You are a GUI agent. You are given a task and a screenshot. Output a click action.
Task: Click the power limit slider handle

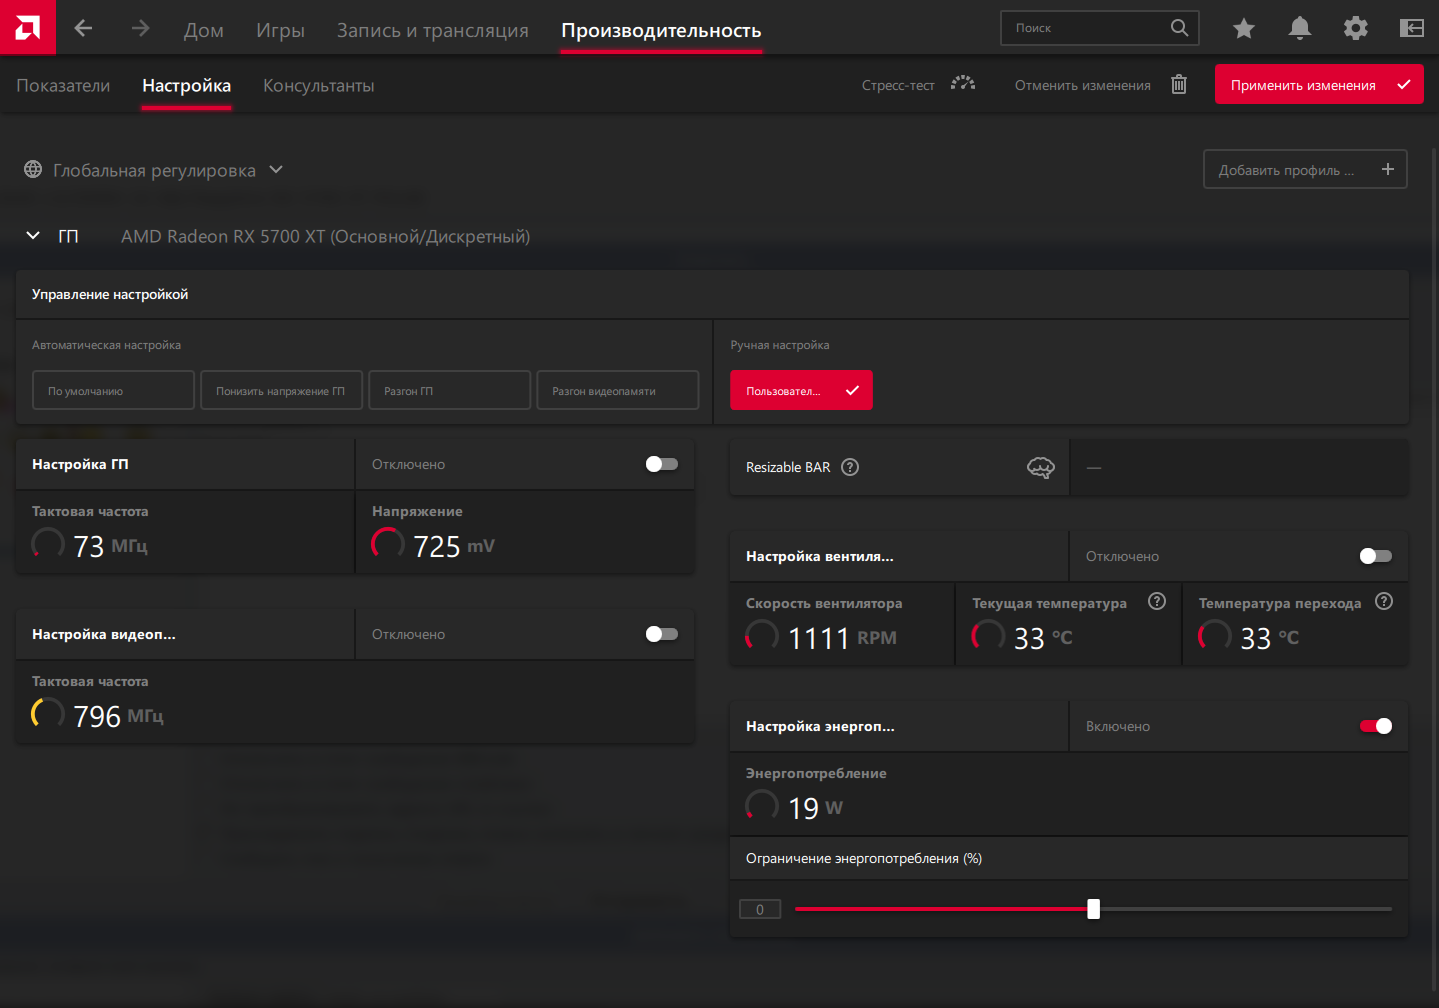[1093, 909]
